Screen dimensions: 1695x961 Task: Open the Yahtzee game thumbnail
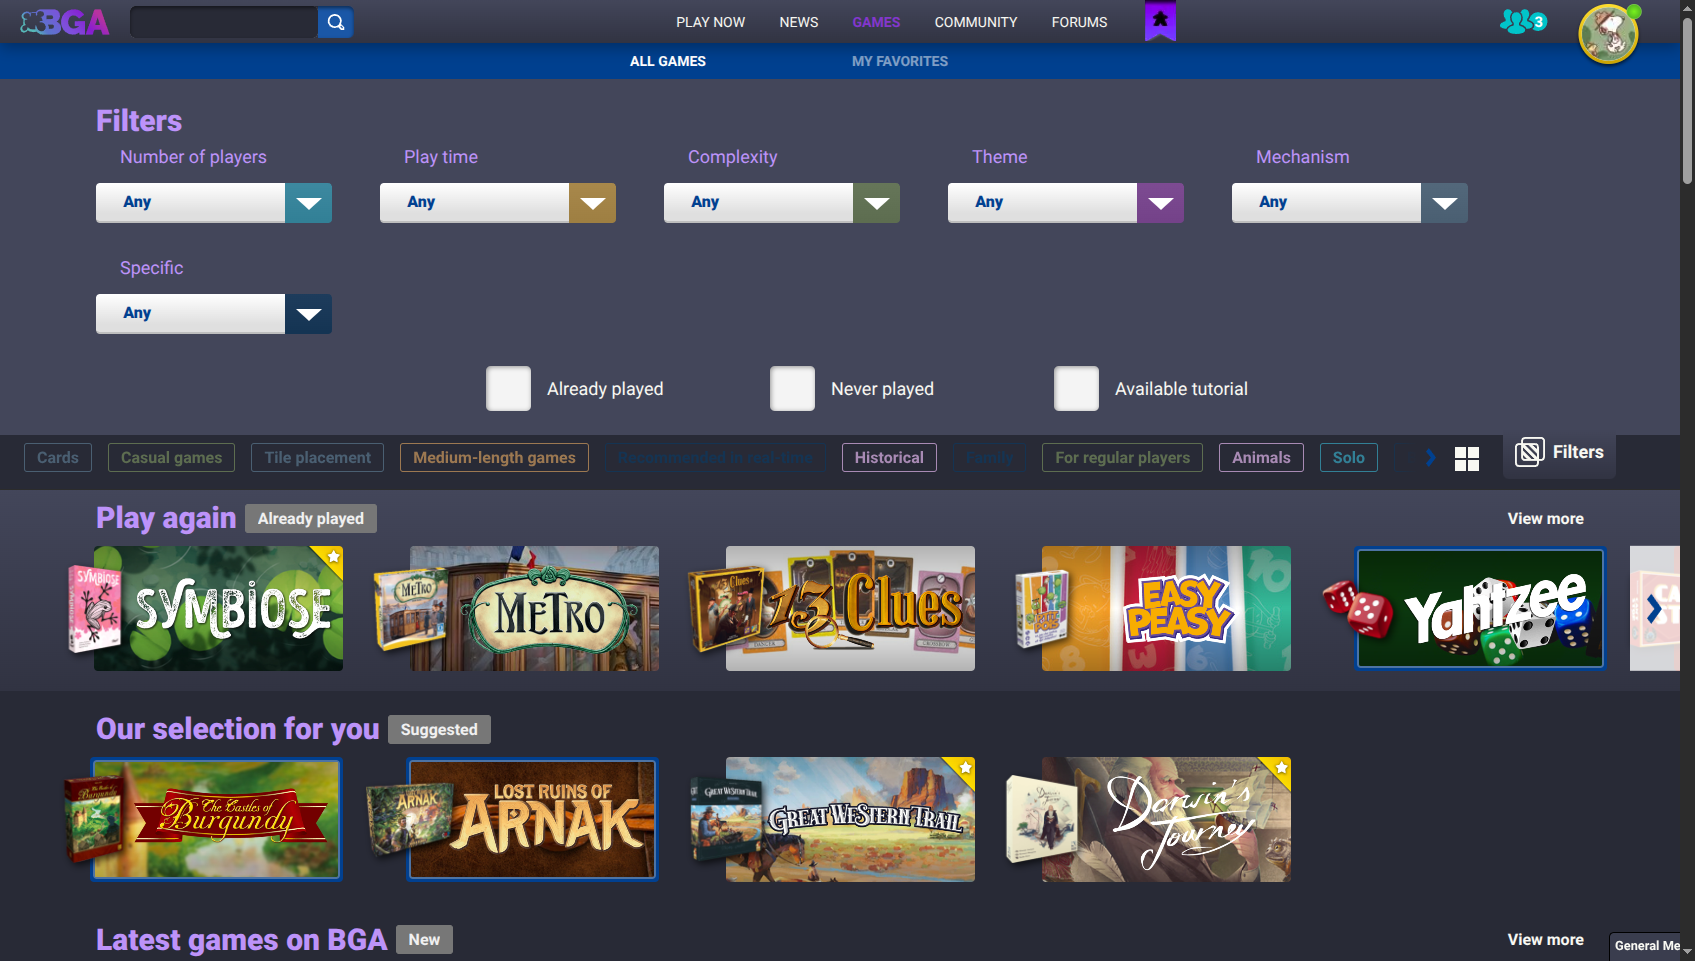pos(1480,608)
